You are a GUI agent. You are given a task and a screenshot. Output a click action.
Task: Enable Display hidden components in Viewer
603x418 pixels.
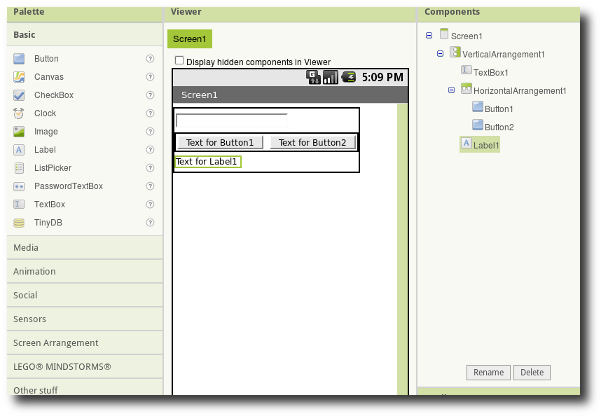click(x=180, y=61)
